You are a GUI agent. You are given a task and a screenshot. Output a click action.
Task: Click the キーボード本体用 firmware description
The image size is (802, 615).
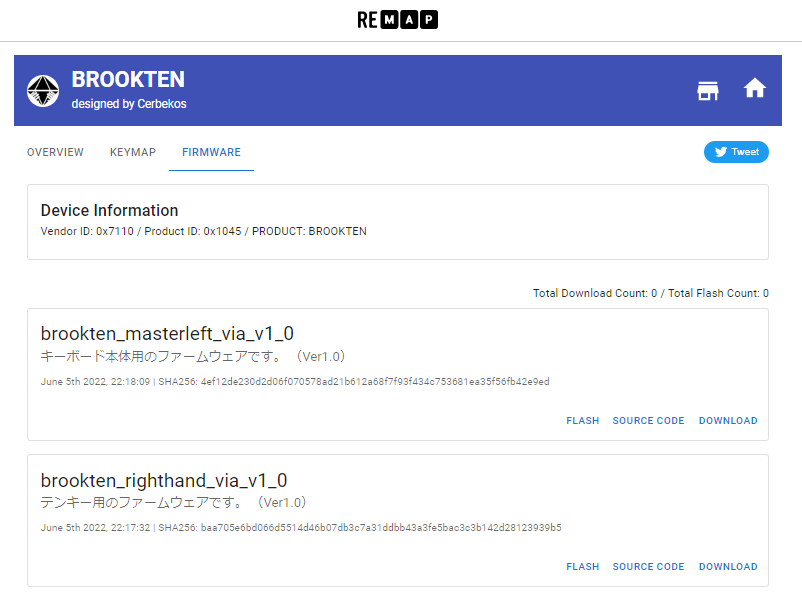click(193, 357)
